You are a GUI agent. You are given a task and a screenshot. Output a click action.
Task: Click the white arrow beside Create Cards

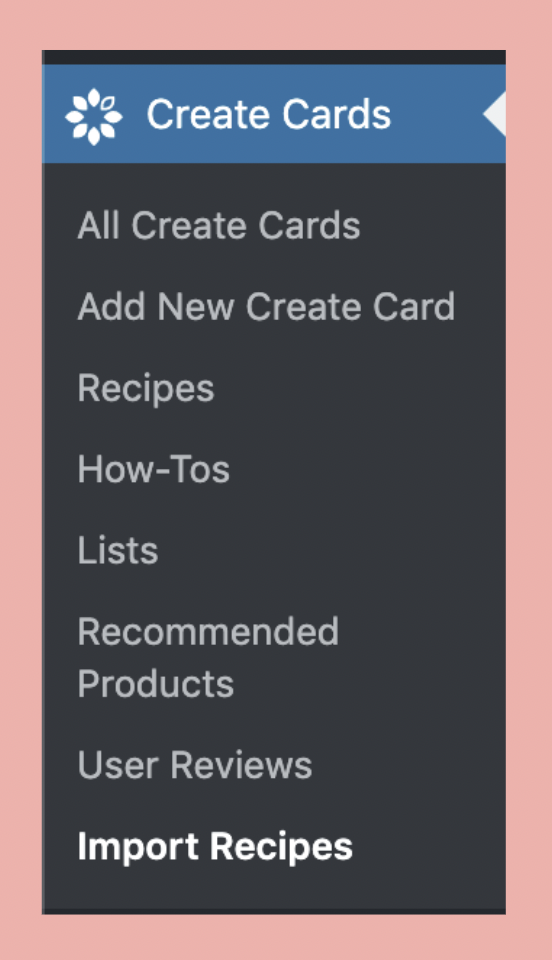(x=494, y=114)
